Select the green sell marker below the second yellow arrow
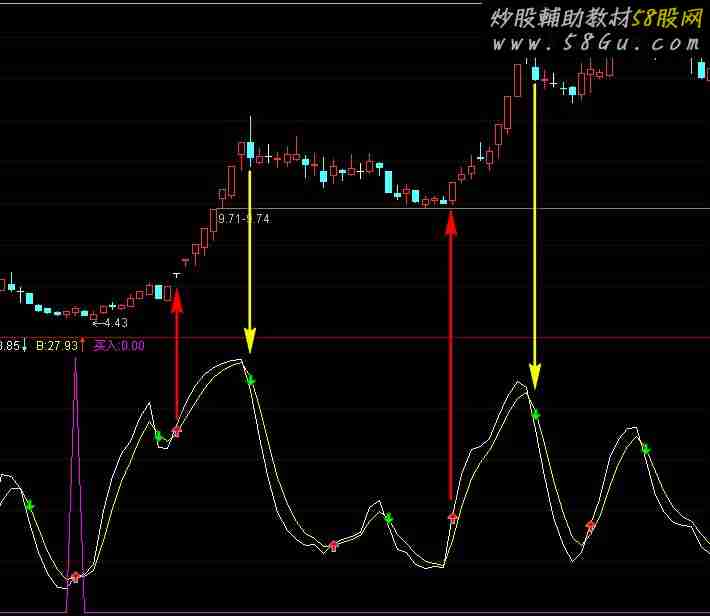This screenshot has width=710, height=616. coord(536,414)
